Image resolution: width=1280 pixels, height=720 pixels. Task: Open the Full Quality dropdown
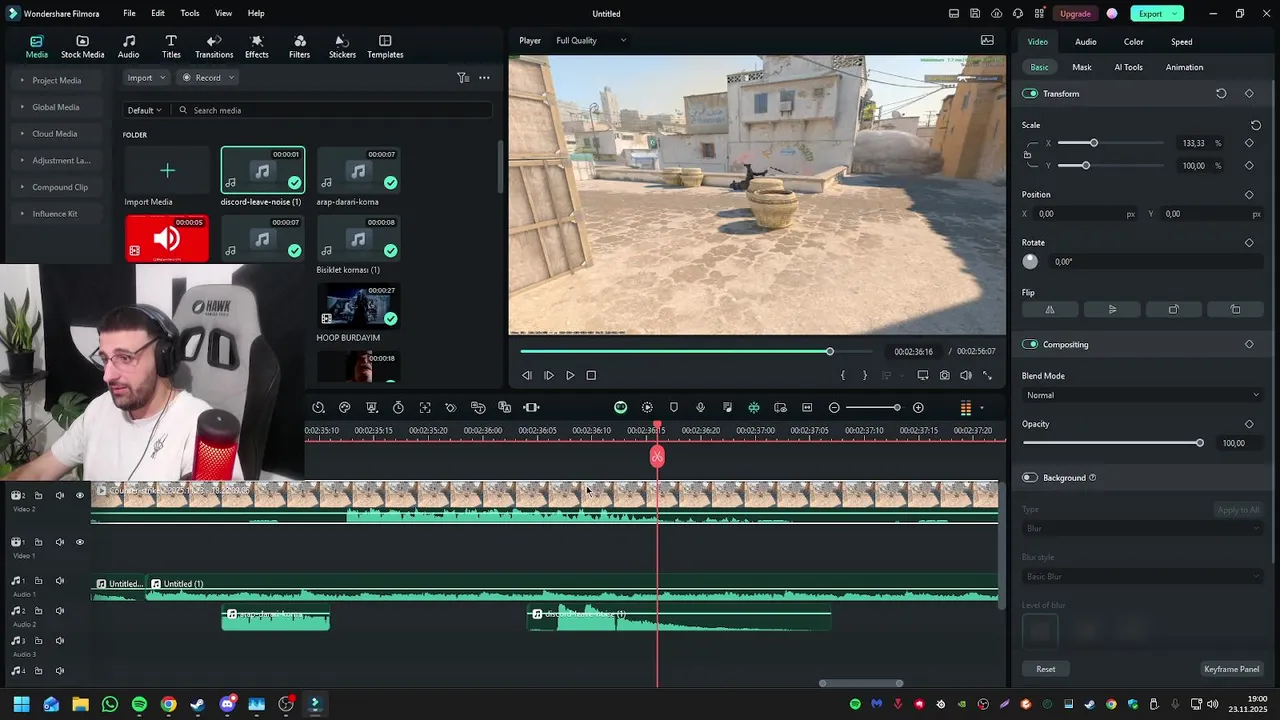(x=590, y=41)
